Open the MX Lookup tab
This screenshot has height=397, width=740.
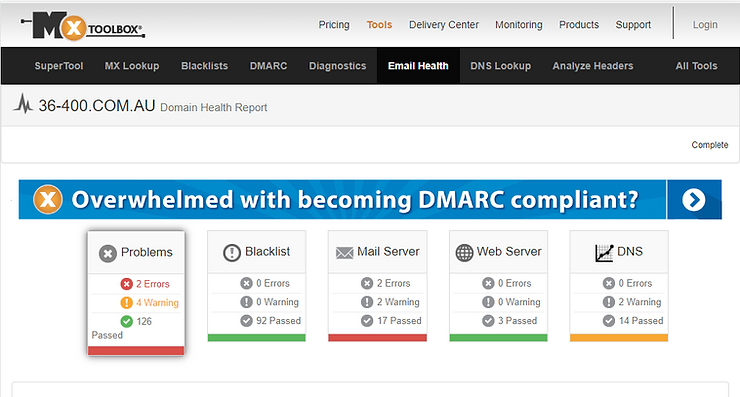click(132, 66)
